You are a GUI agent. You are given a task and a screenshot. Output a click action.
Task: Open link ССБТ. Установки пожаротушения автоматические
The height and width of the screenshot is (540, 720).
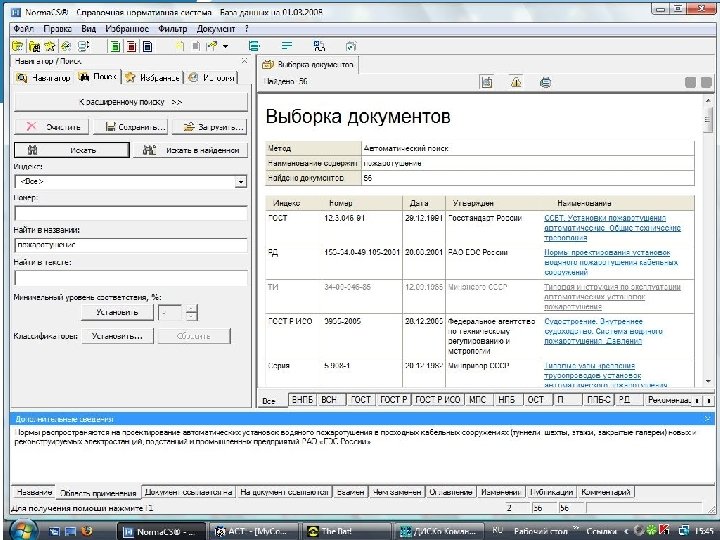(612, 228)
